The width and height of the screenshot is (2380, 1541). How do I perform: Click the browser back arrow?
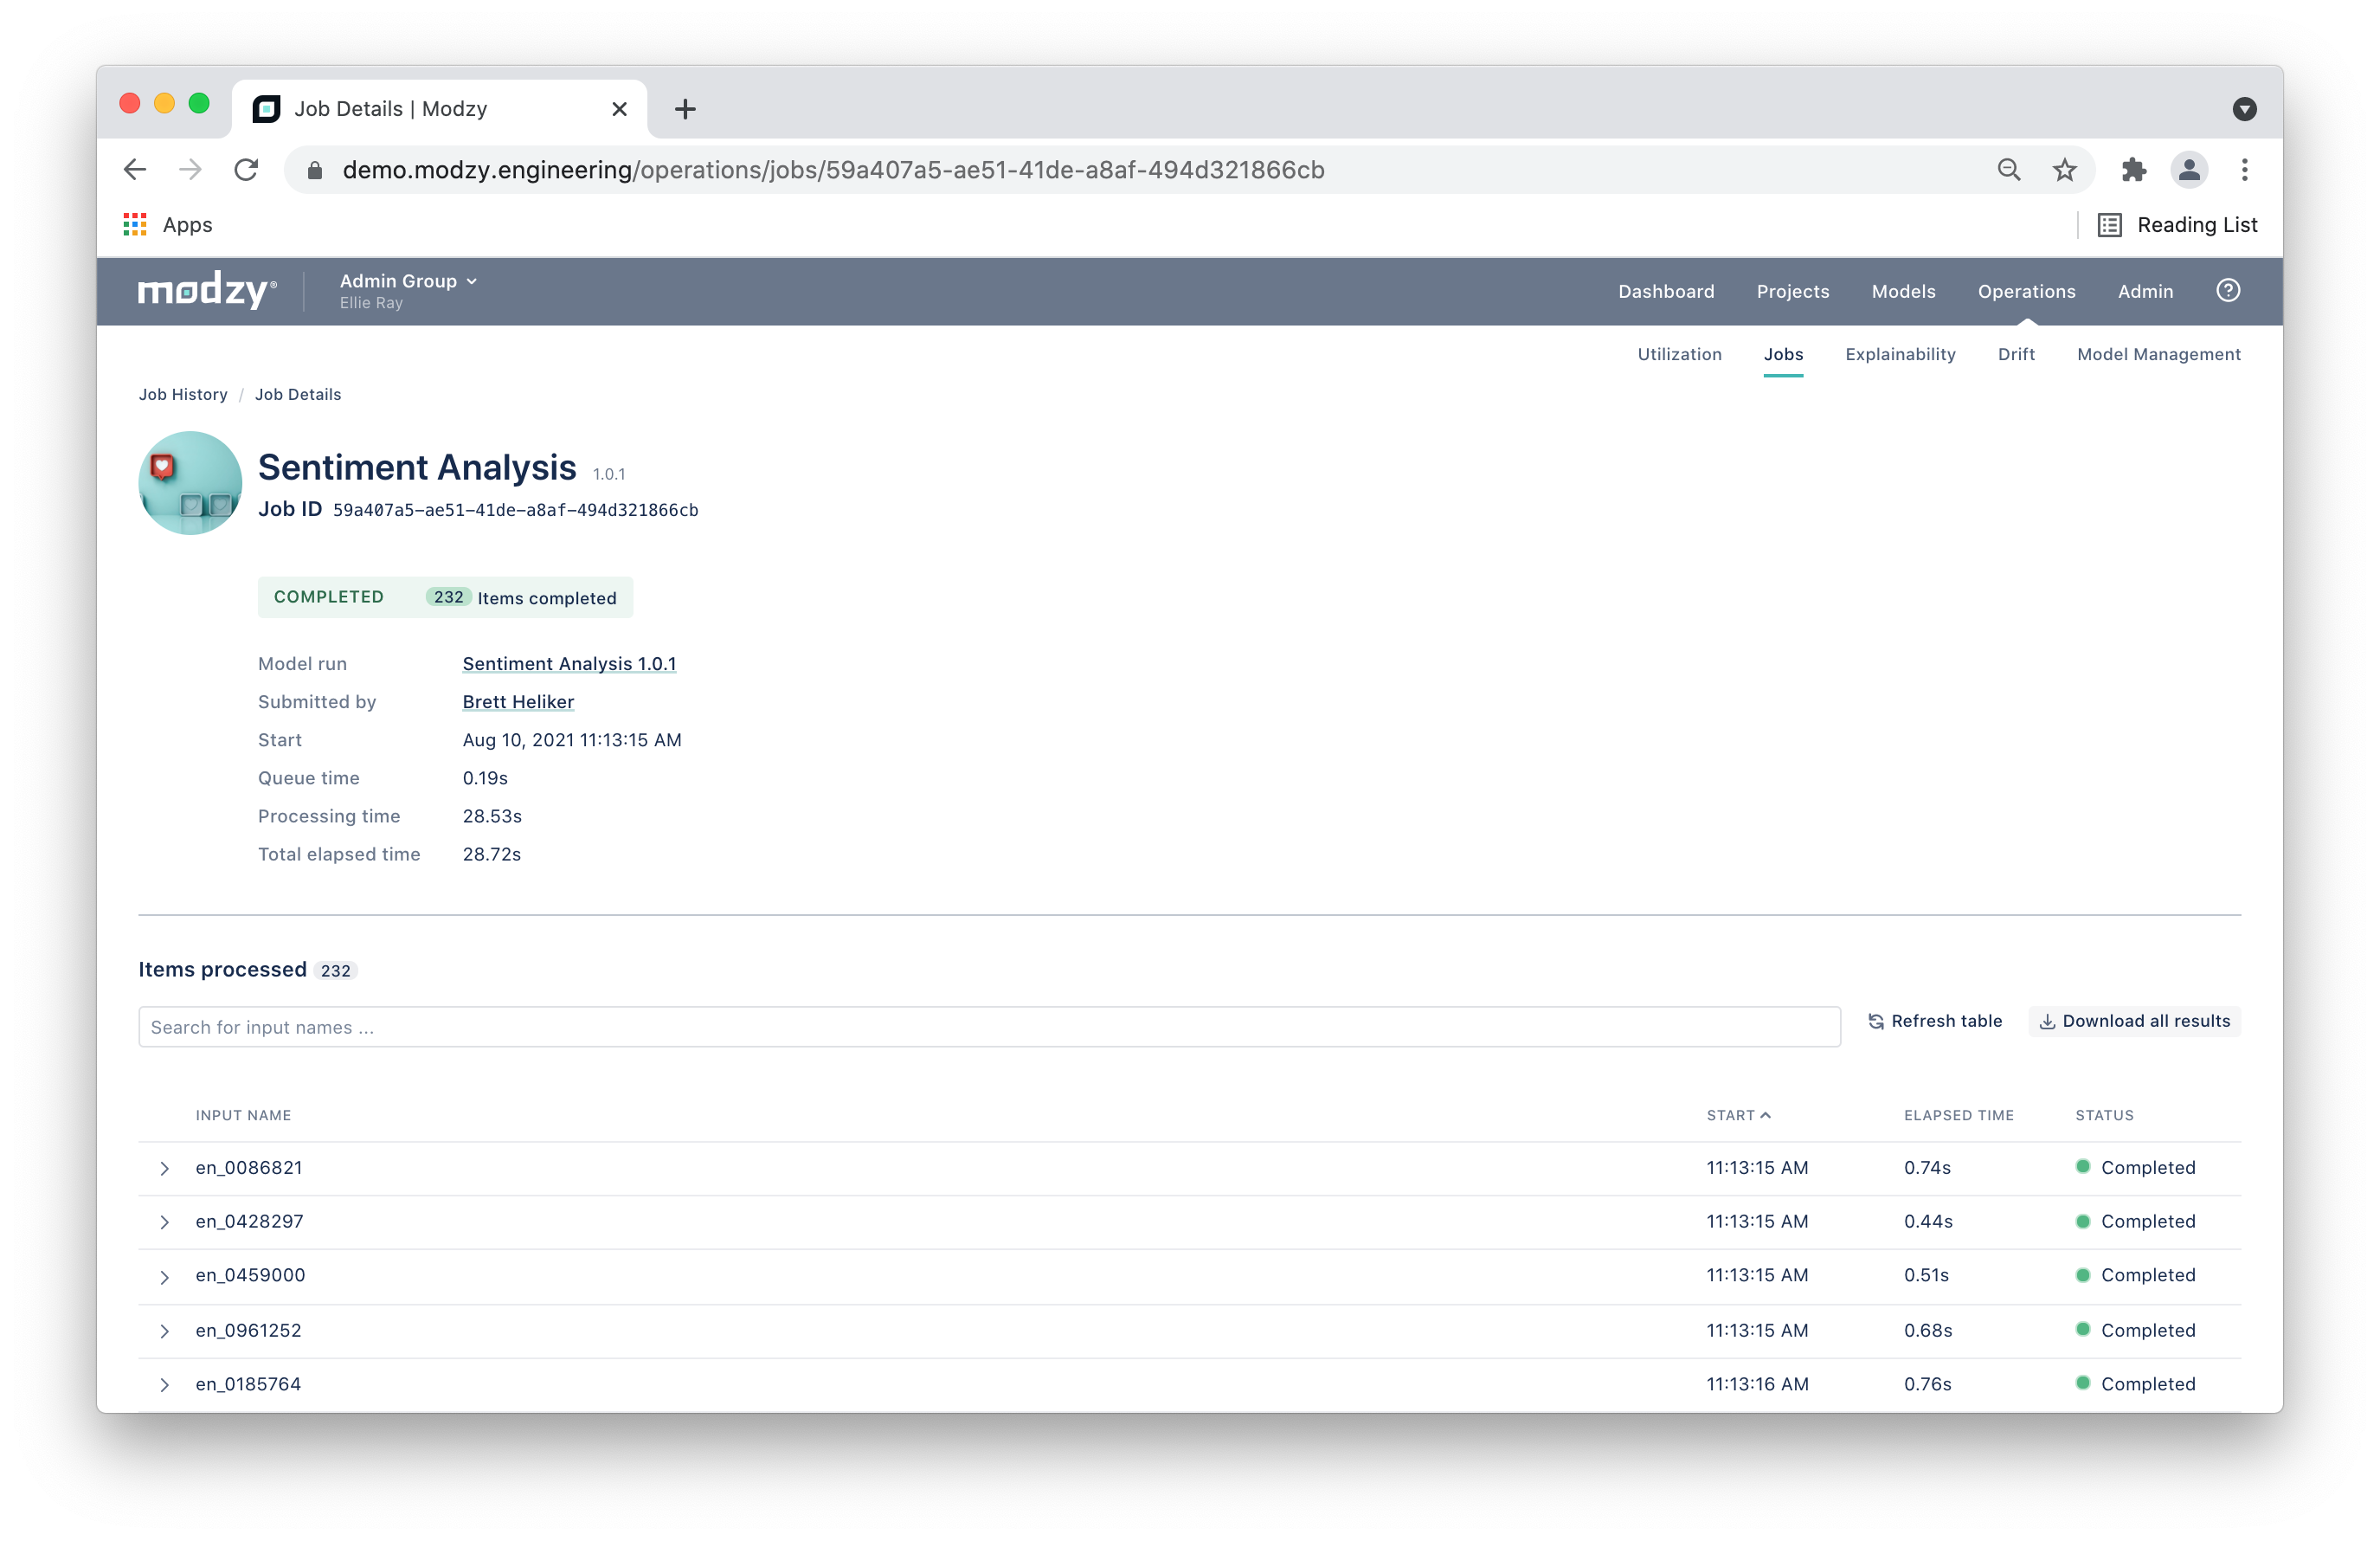point(135,170)
